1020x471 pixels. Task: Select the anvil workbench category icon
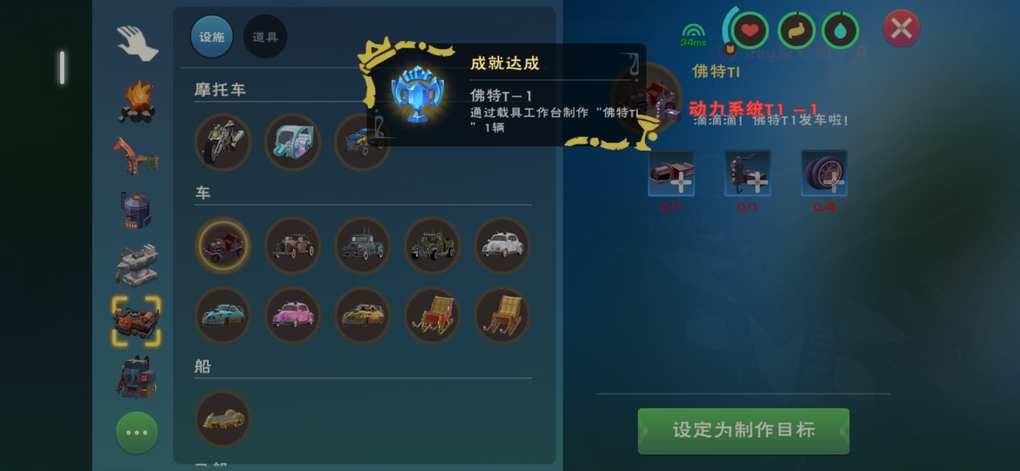pyautogui.click(x=137, y=264)
